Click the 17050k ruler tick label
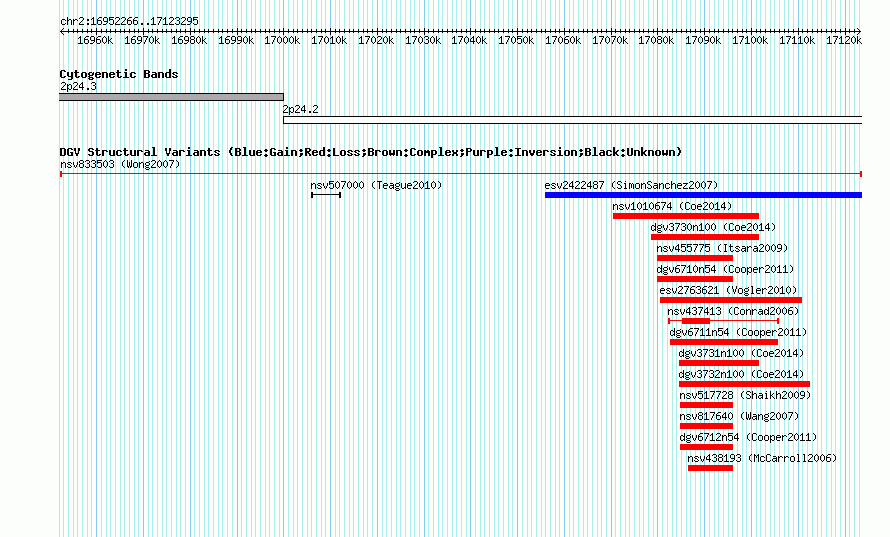 click(516, 40)
